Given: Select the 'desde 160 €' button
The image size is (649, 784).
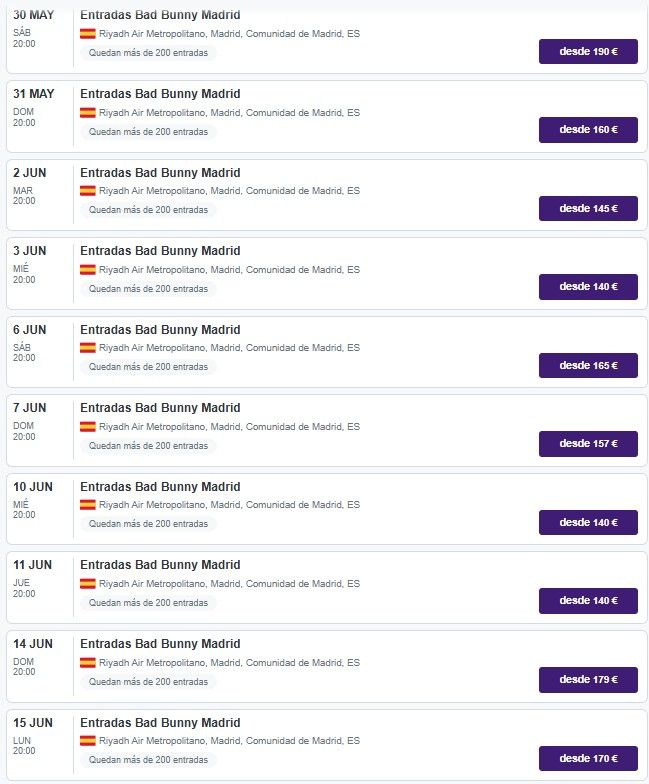Looking at the screenshot, I should click(x=588, y=130).
